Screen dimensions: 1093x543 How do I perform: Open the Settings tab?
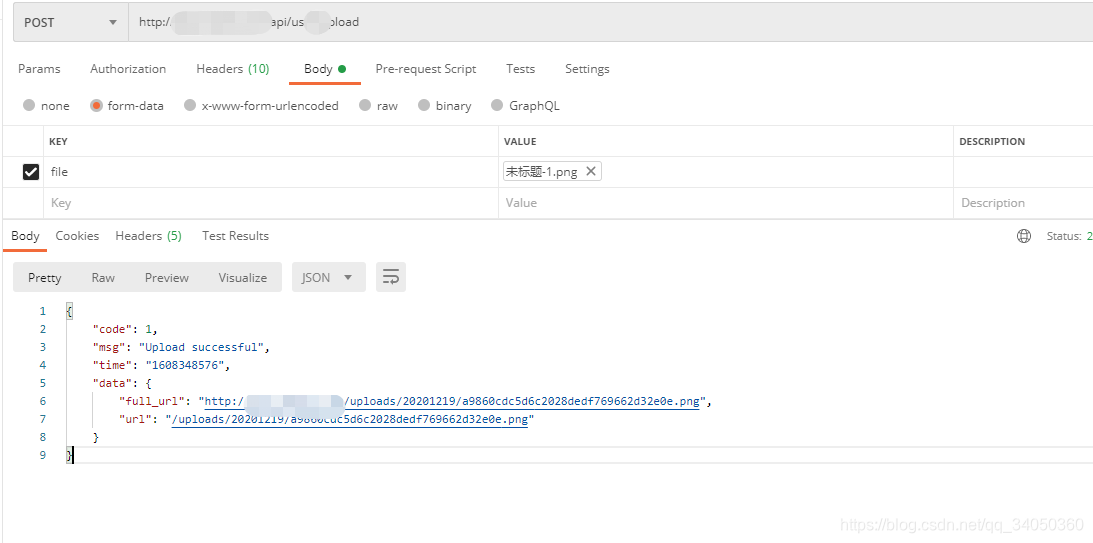pos(587,68)
